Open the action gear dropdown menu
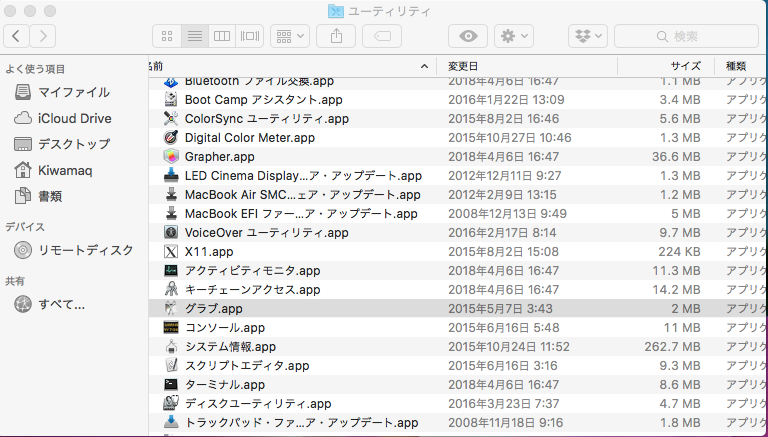The height and width of the screenshot is (437, 768). (x=514, y=36)
